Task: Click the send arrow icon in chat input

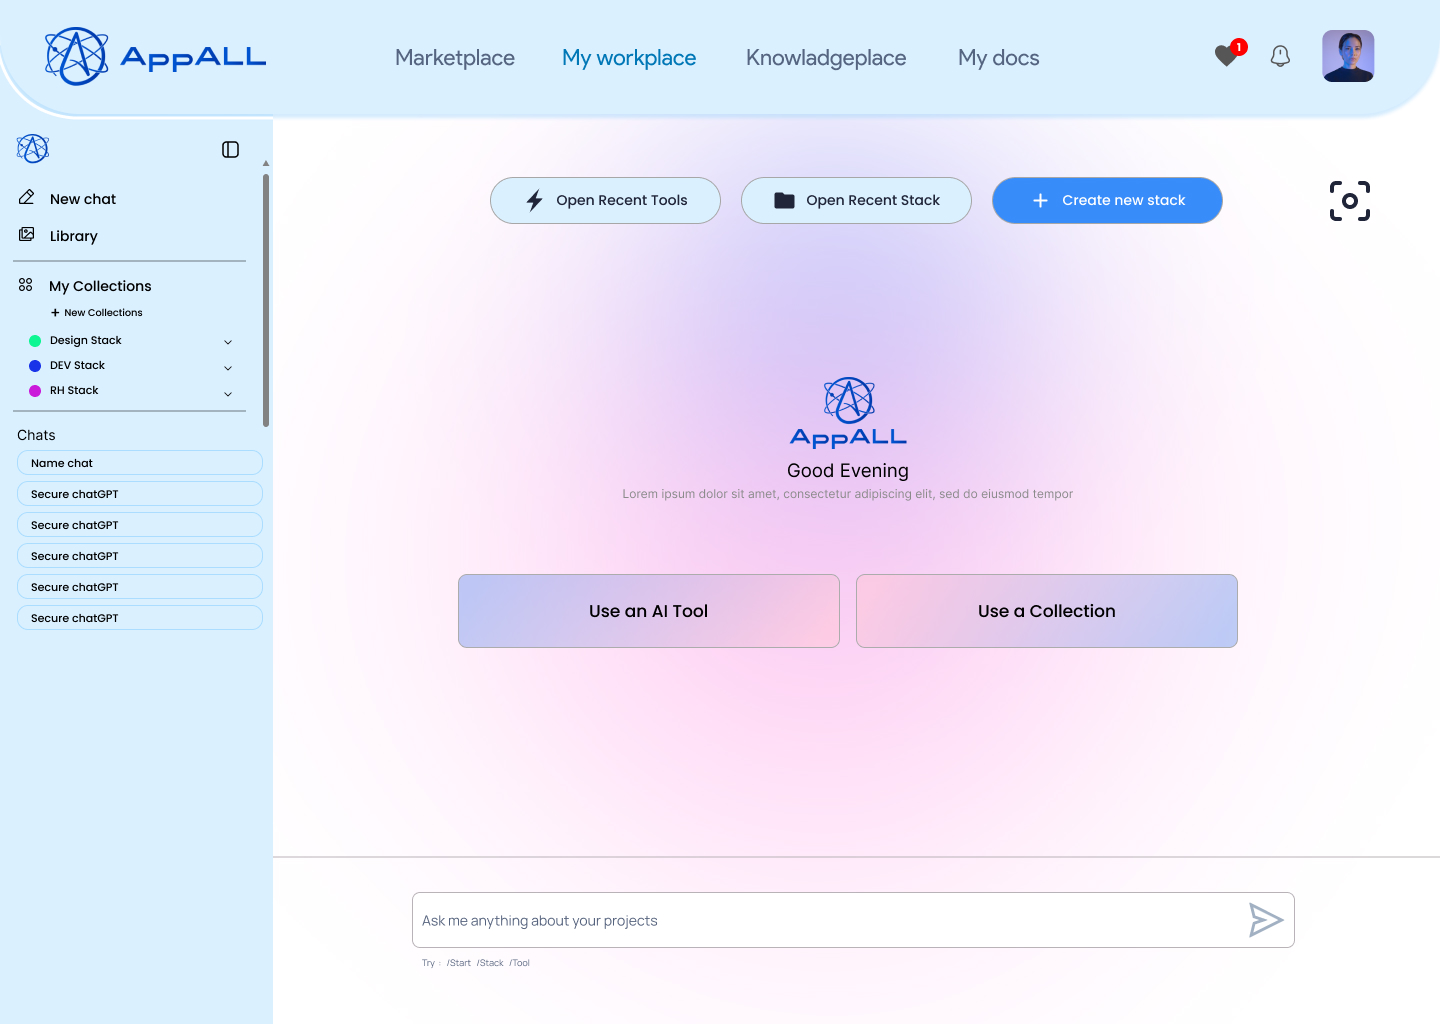Action: point(1265,920)
